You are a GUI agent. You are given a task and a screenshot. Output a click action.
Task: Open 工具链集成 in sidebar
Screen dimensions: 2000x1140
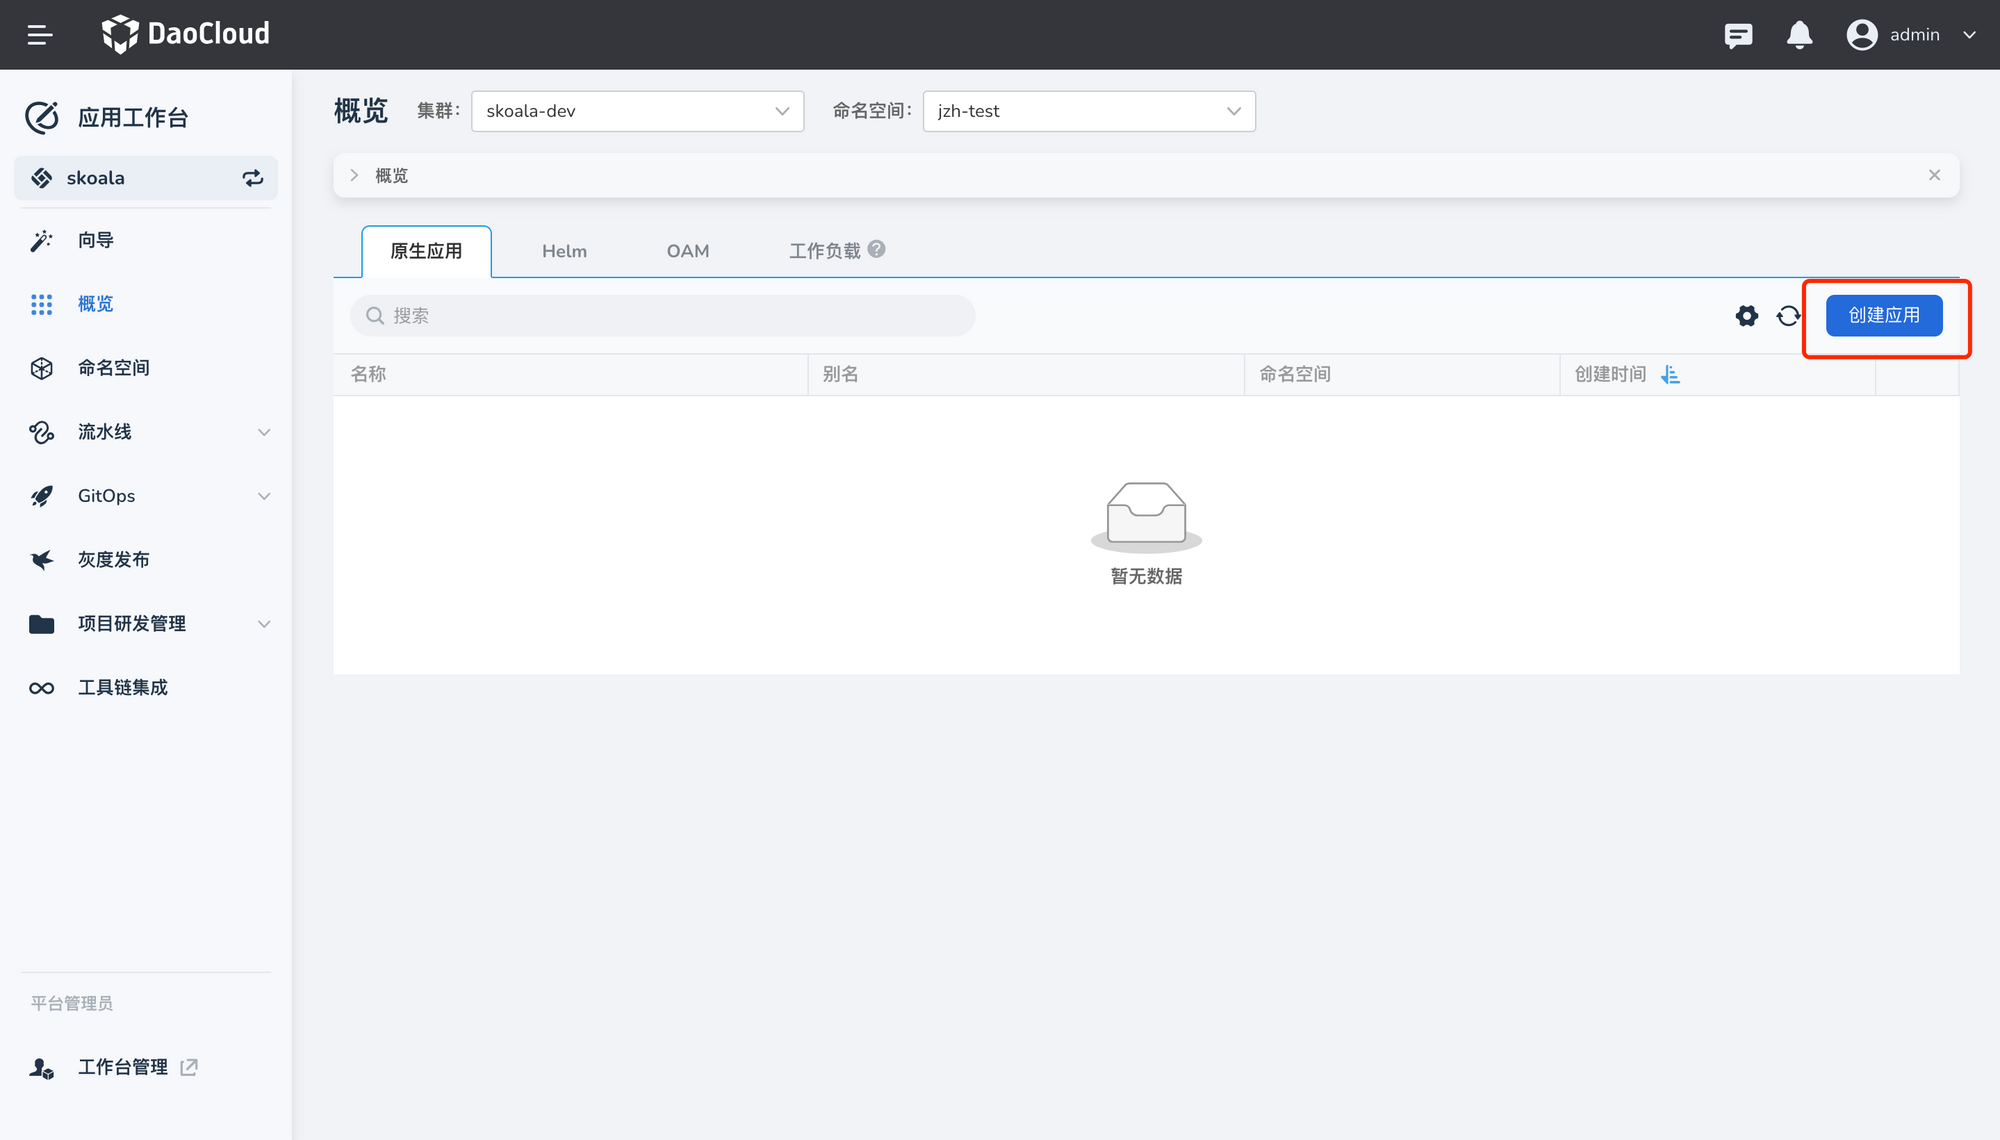(x=123, y=688)
